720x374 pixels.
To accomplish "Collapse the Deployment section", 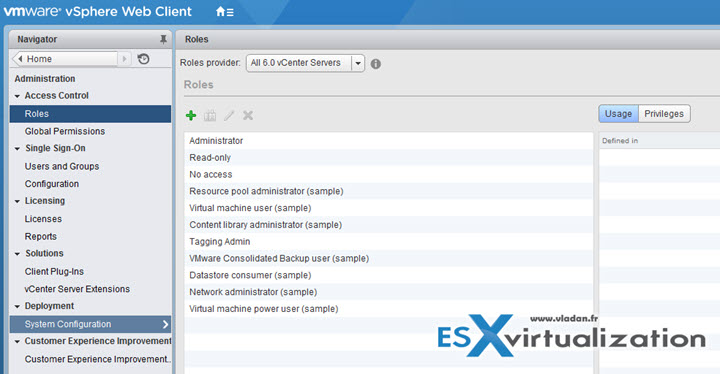I will pyautogui.click(x=17, y=306).
